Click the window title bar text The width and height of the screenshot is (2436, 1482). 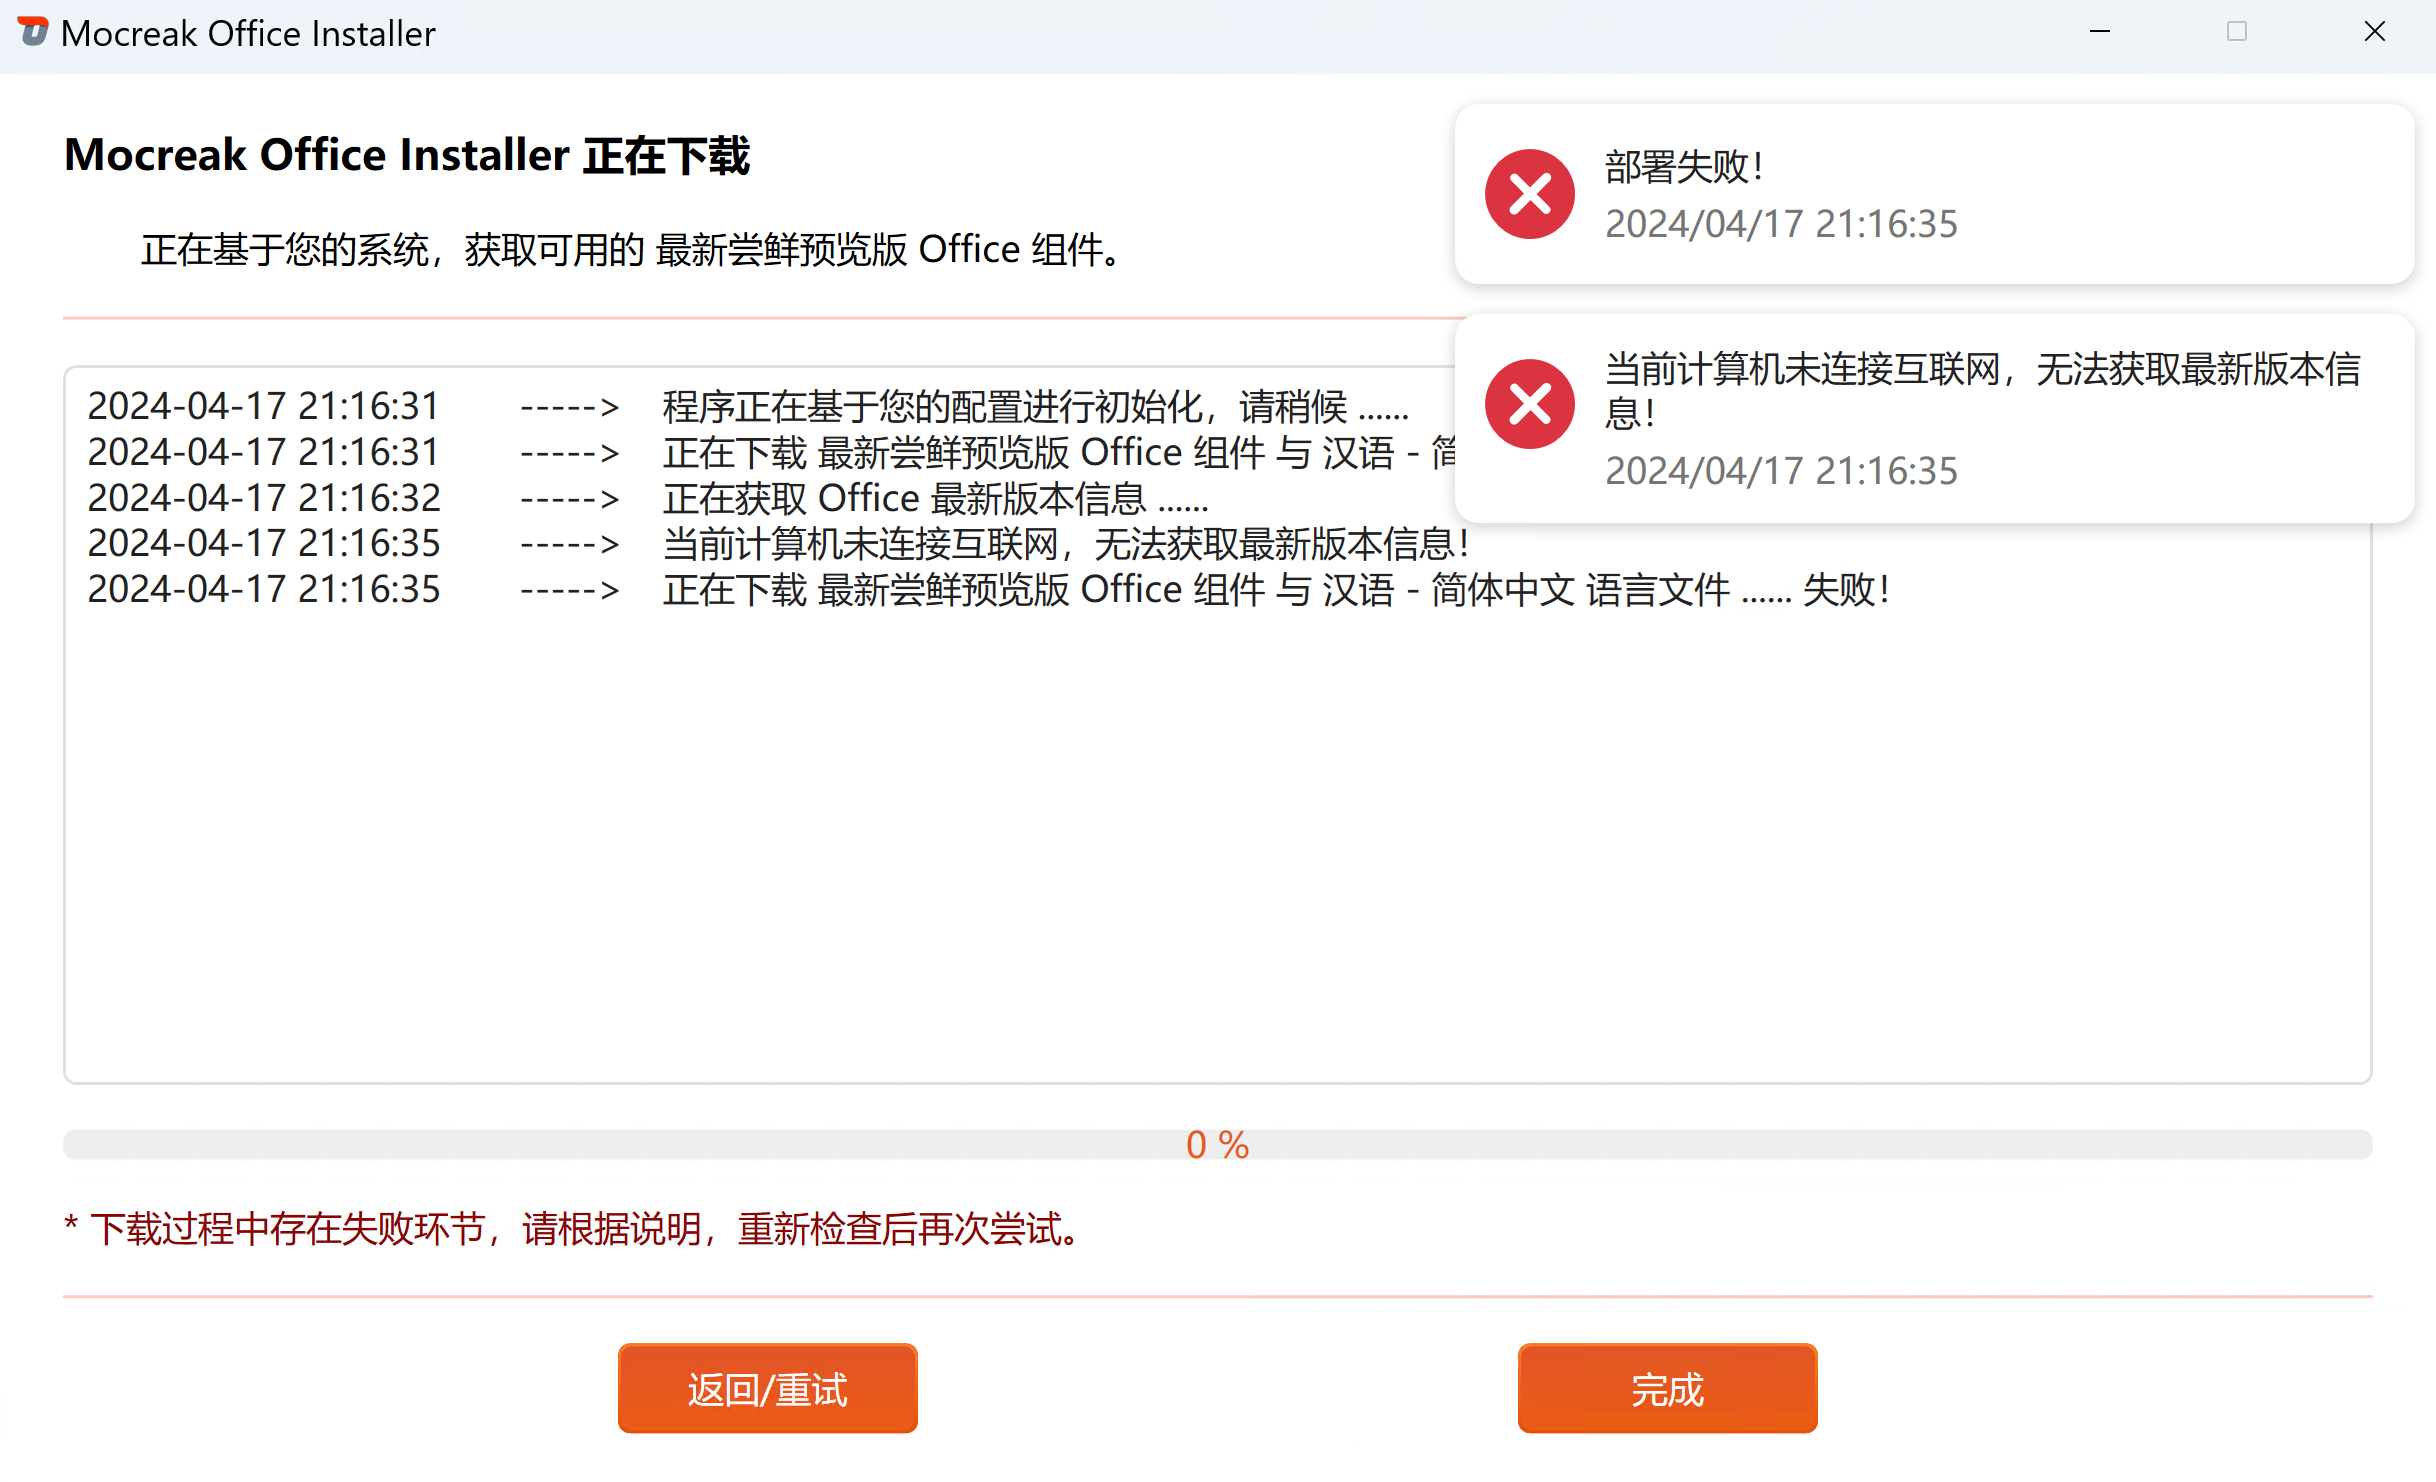click(x=248, y=34)
